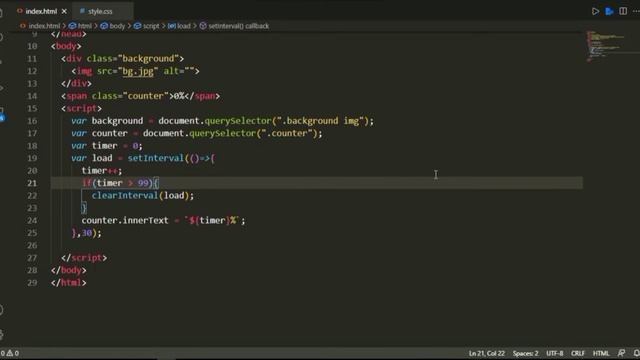The height and width of the screenshot is (360, 640).
Task: Click Ln 21, Col 22 in status bar
Action: 487,353
